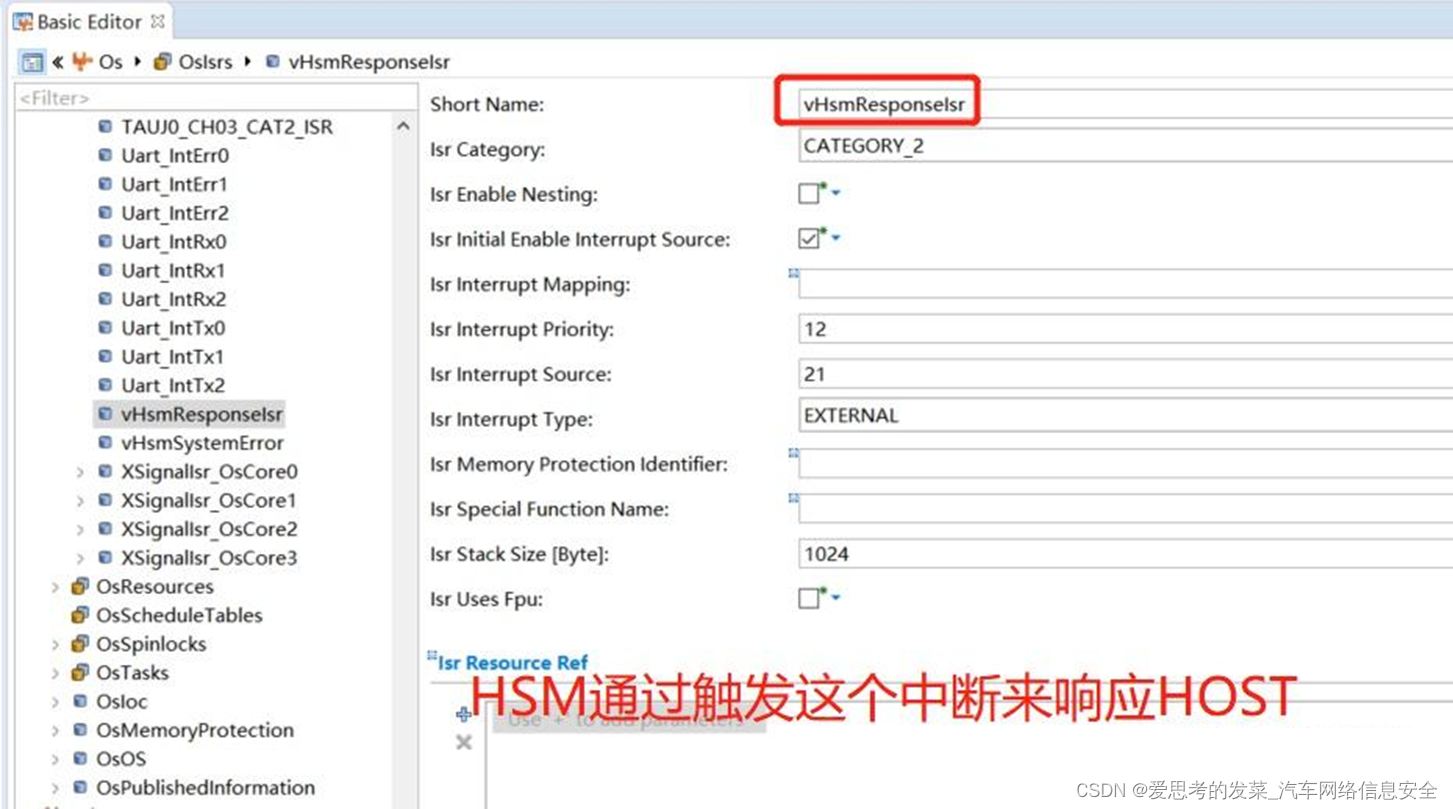
Task: Select vHsmSystemError in the tree
Action: point(203,443)
